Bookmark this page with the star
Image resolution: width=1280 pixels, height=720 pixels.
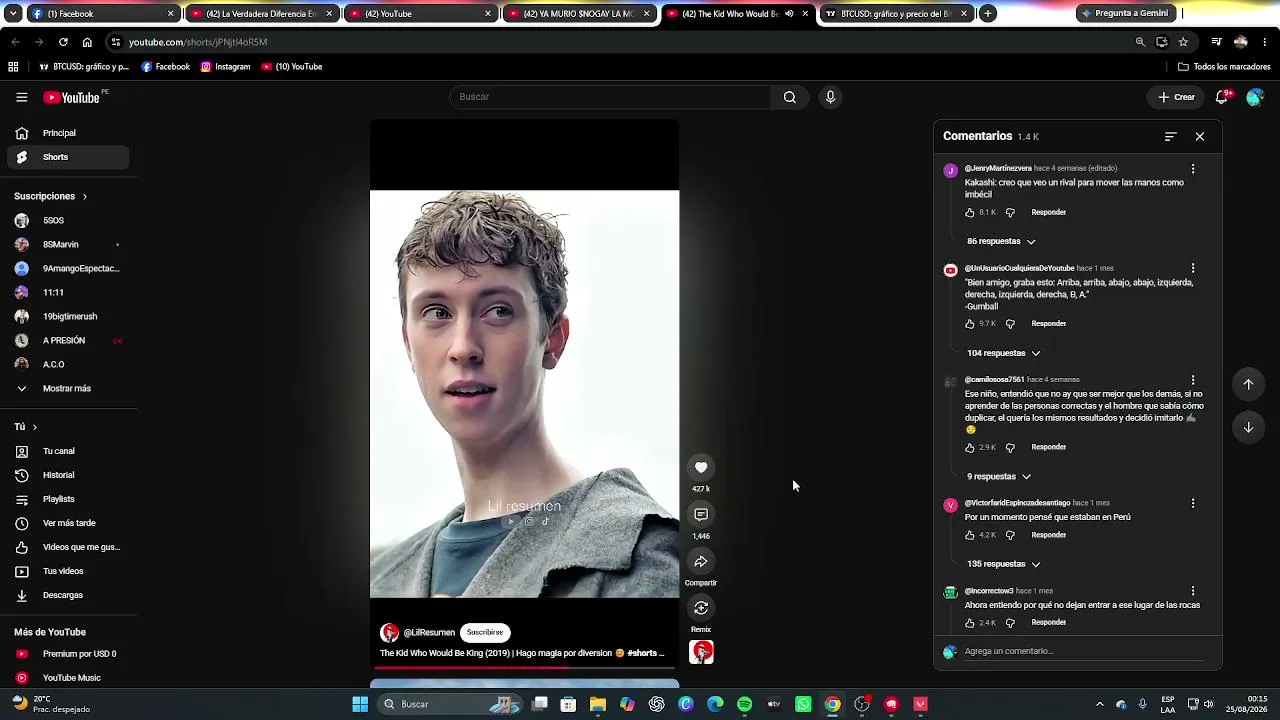tap(1183, 42)
